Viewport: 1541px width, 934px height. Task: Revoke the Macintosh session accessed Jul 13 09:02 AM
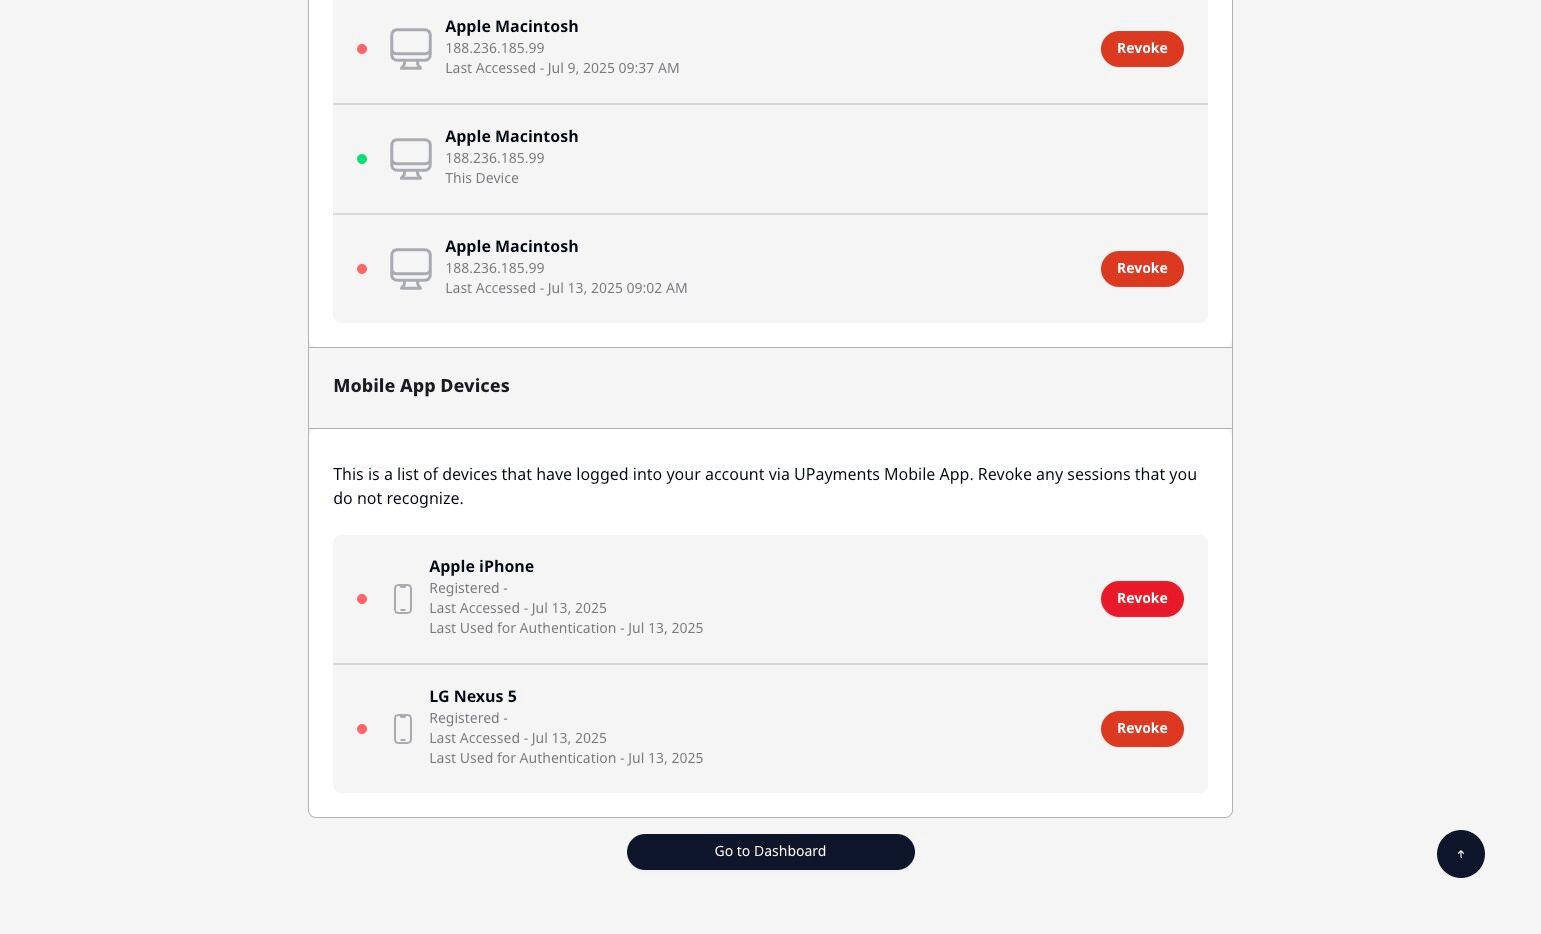point(1141,269)
